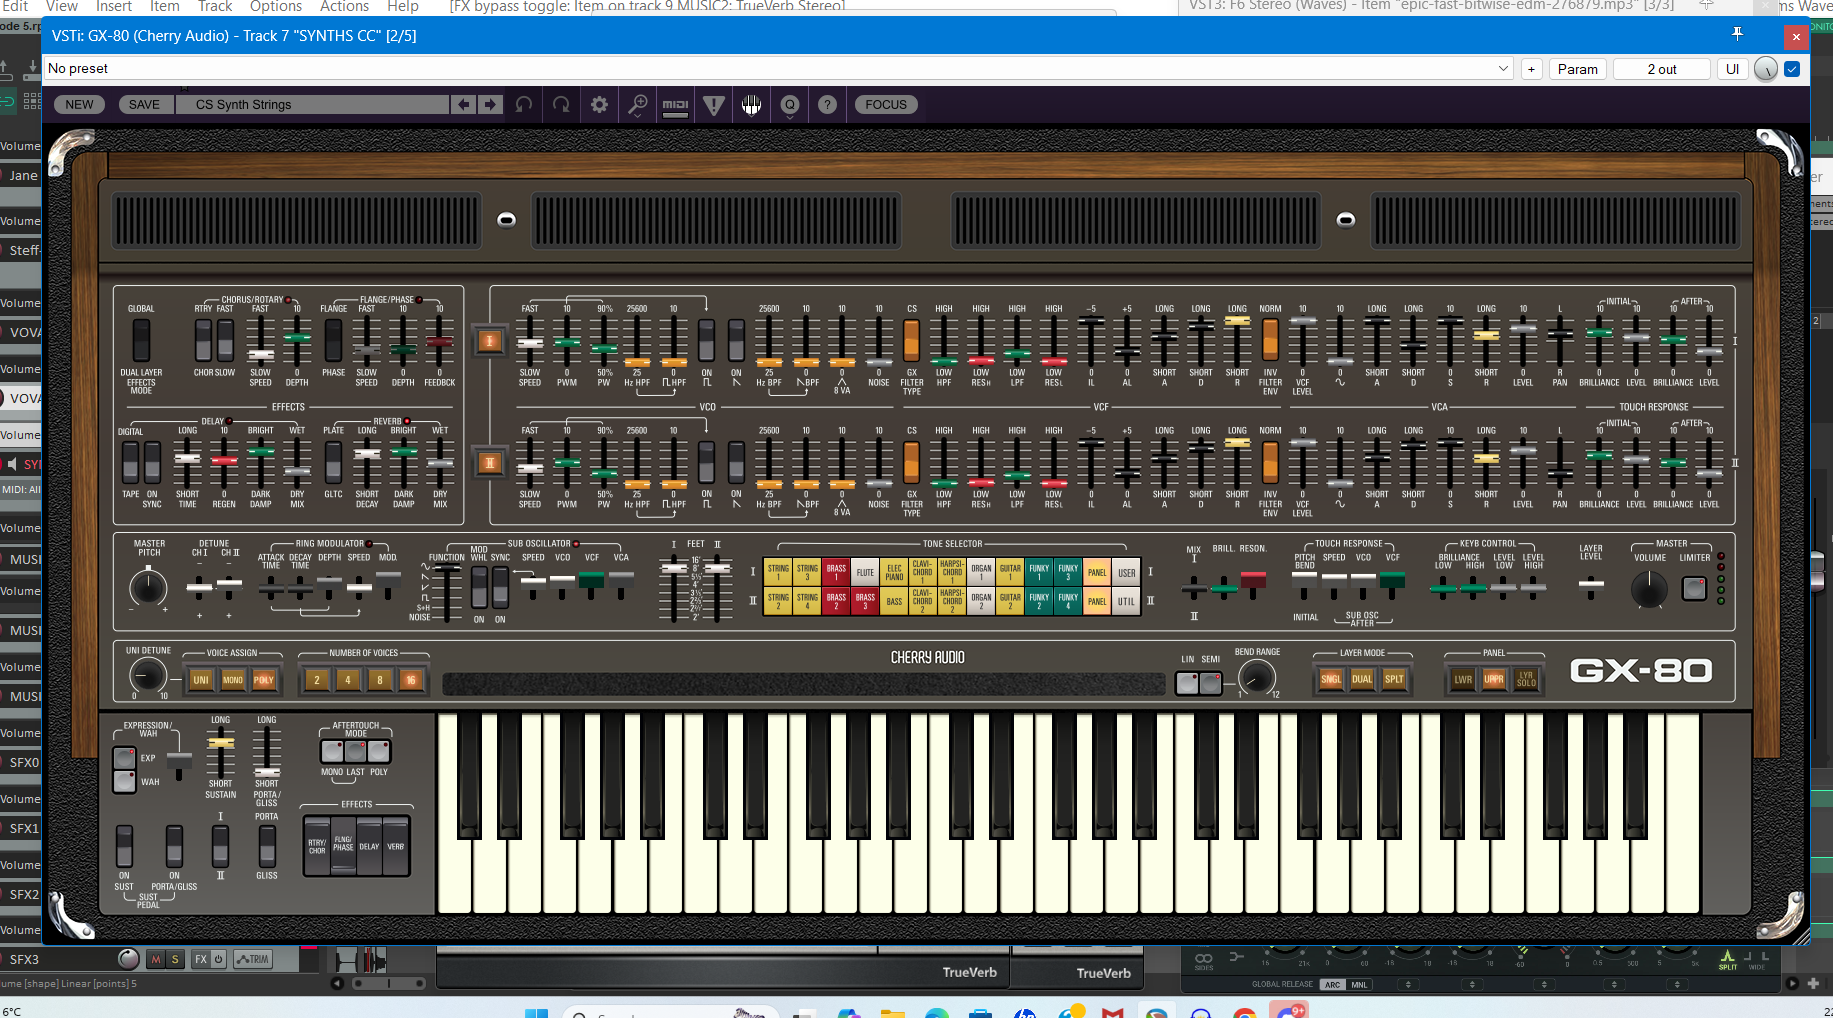
Task: Turn the MASTER VOLUME knob
Action: [x=1649, y=590]
